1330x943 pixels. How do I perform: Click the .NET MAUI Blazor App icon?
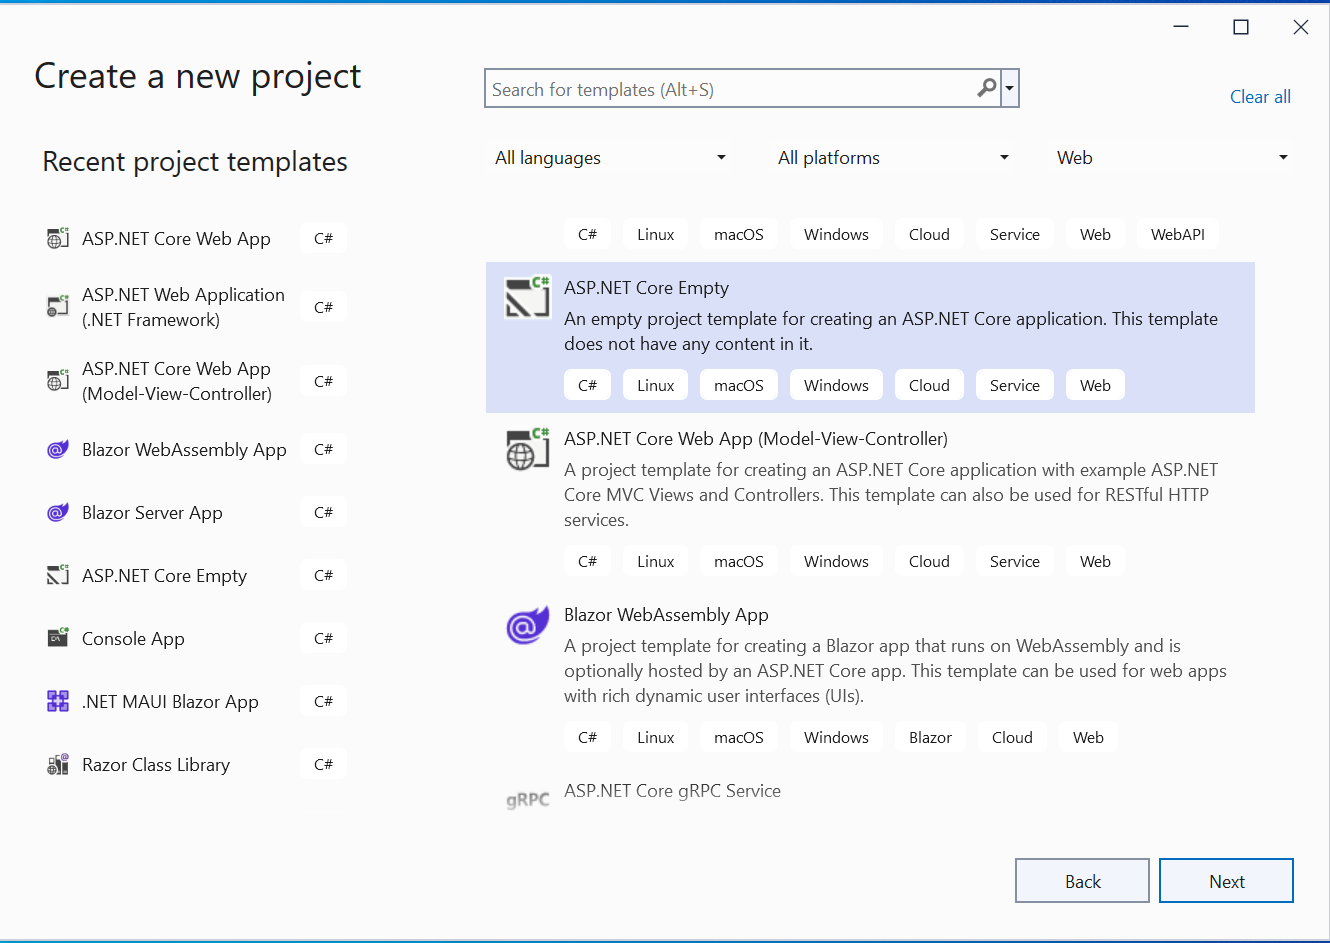(58, 701)
